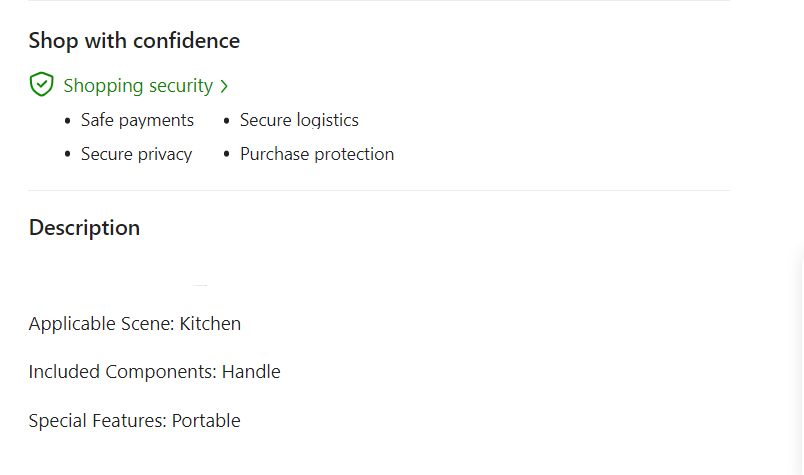This screenshot has width=804, height=475.
Task: Click the Secure privacy item
Action: coord(136,154)
